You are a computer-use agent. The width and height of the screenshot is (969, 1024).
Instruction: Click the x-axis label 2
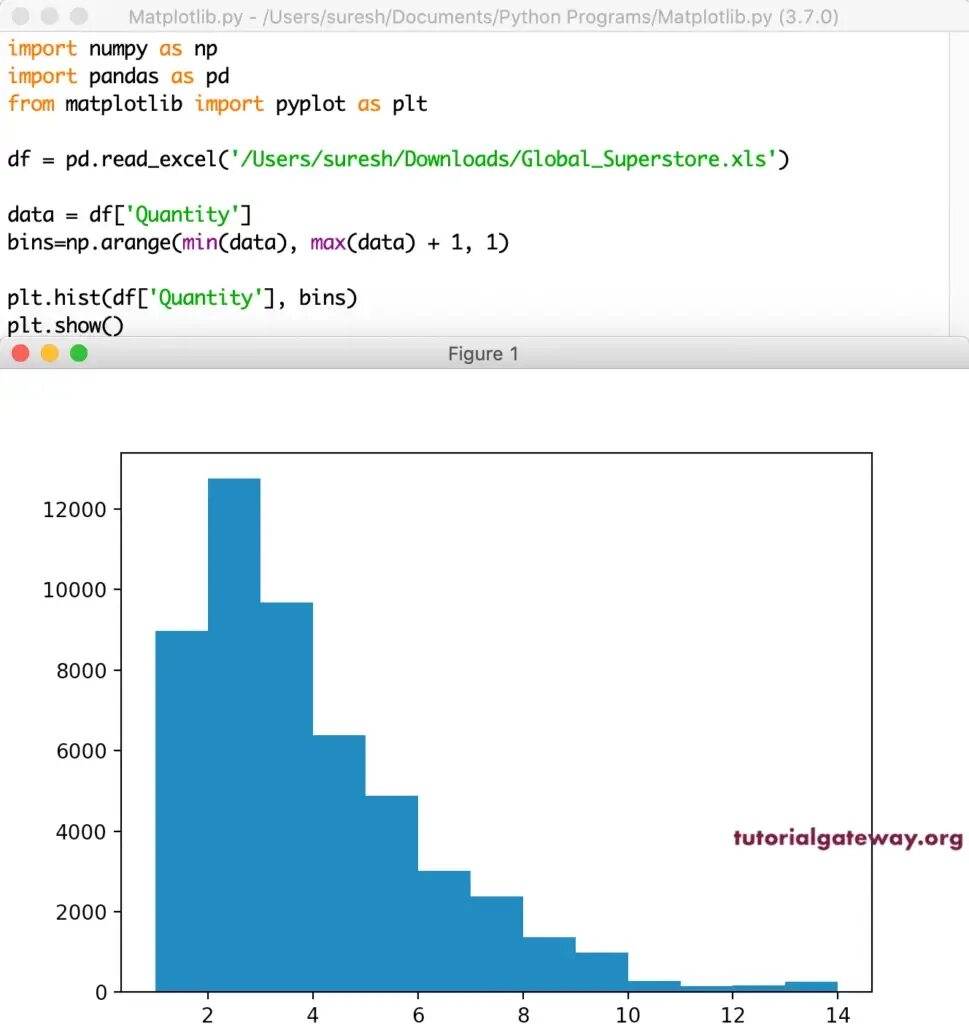pyautogui.click(x=208, y=1014)
